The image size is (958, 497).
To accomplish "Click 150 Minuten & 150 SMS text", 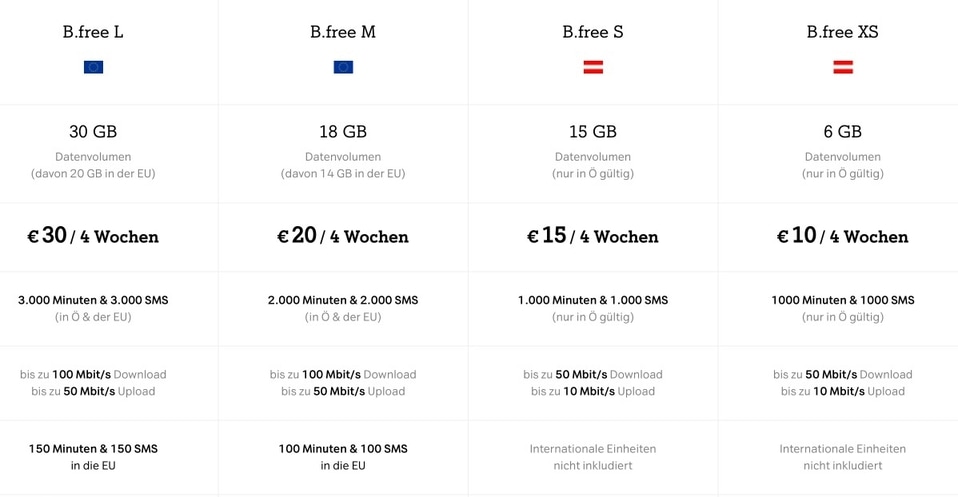I will (93, 449).
